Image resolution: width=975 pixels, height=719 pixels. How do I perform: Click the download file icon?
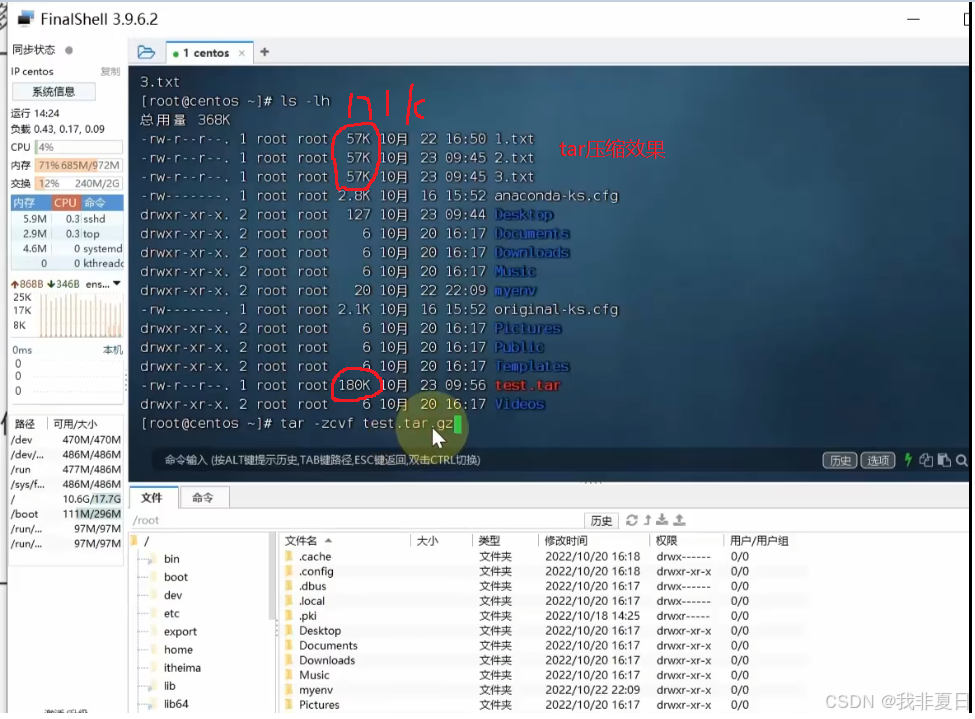click(x=662, y=519)
